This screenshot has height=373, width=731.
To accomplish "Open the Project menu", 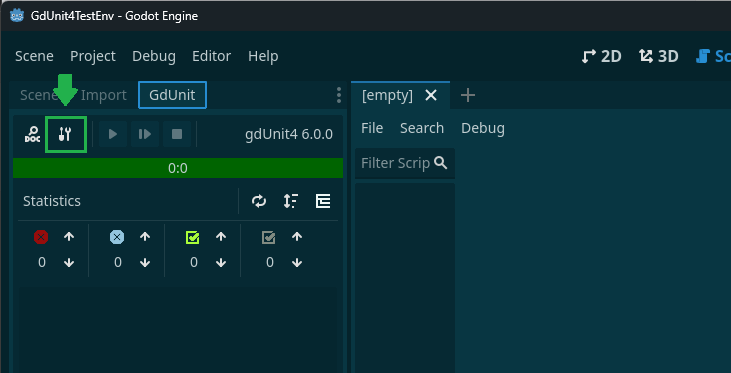I will pos(93,56).
